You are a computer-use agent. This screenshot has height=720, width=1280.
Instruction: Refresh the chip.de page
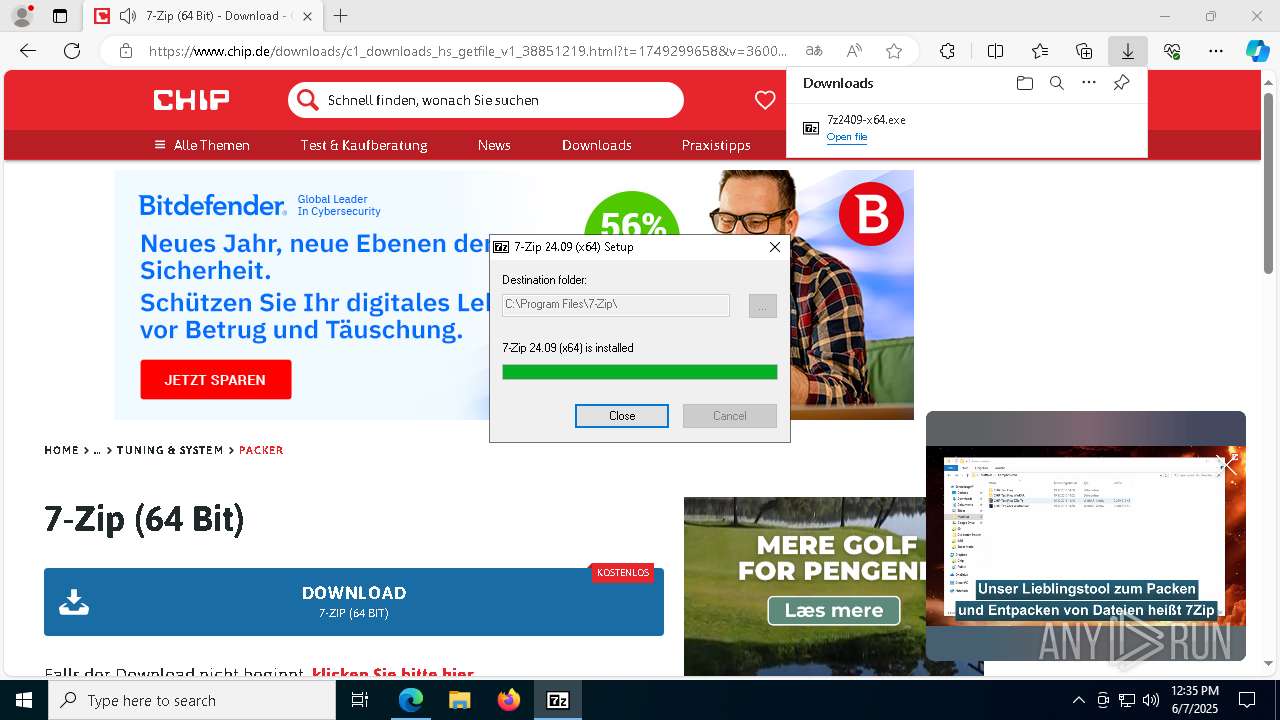point(72,51)
